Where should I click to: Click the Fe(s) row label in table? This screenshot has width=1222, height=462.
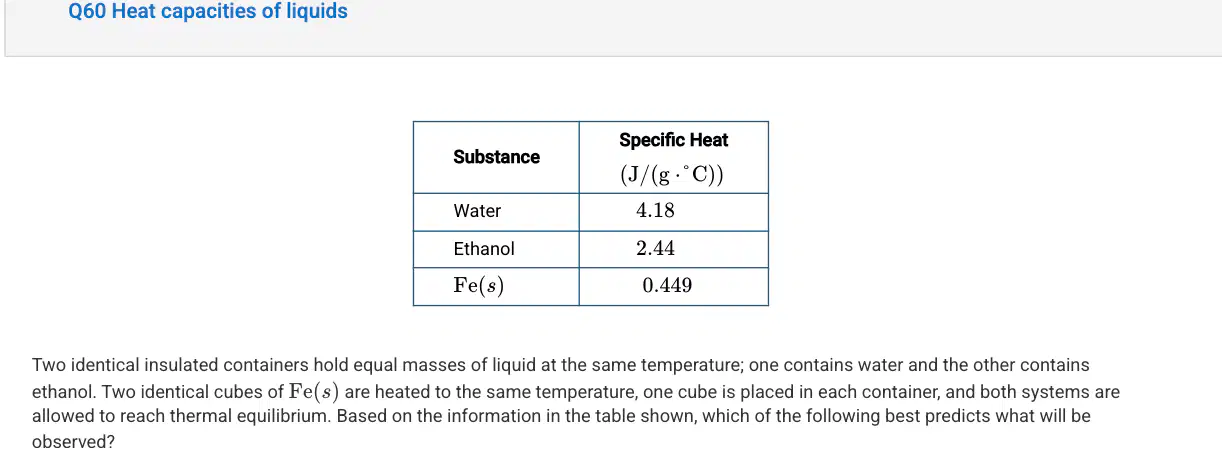478,286
